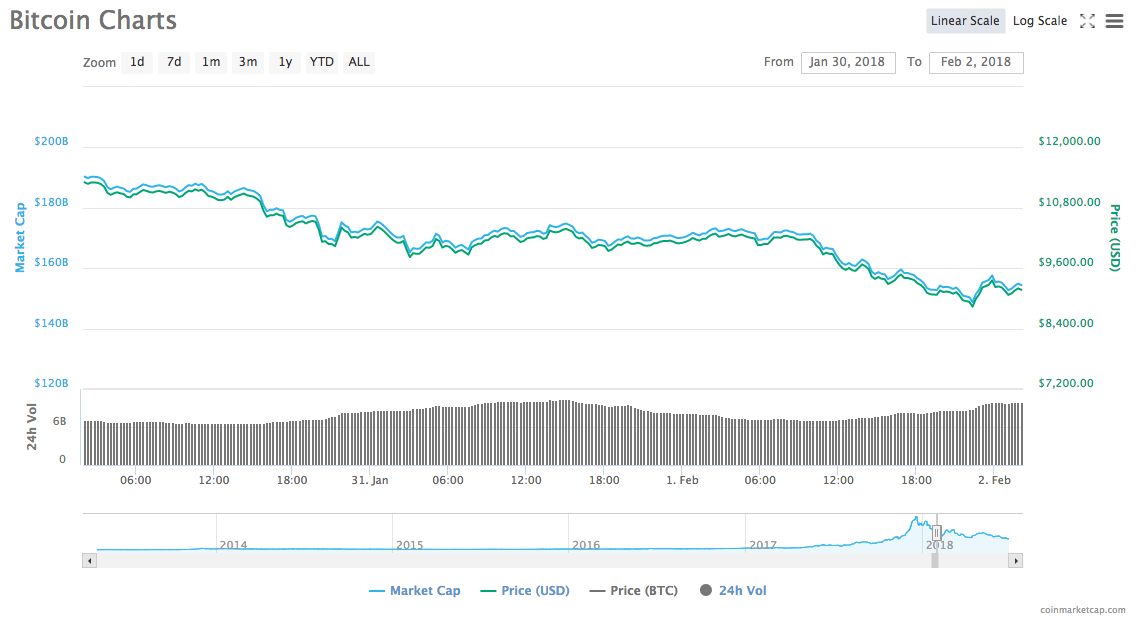Select the 1m zoom preset
This screenshot has height=630, width=1145.
click(x=211, y=62)
